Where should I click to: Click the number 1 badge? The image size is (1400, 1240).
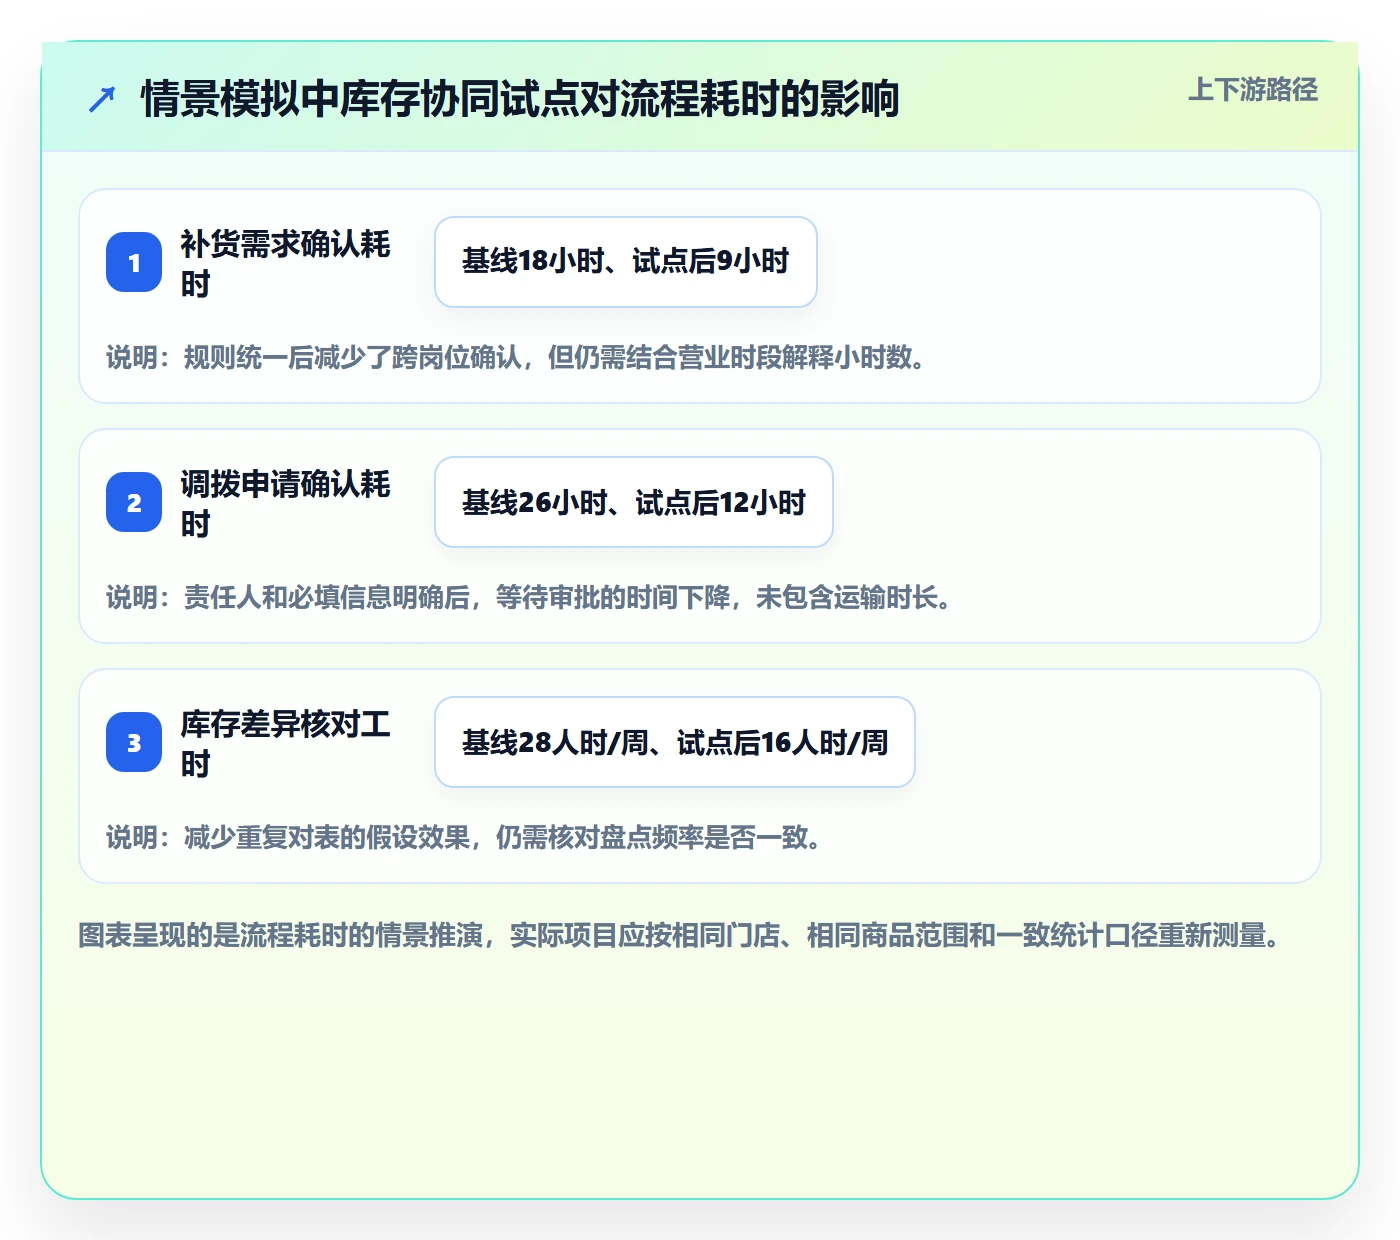[134, 262]
